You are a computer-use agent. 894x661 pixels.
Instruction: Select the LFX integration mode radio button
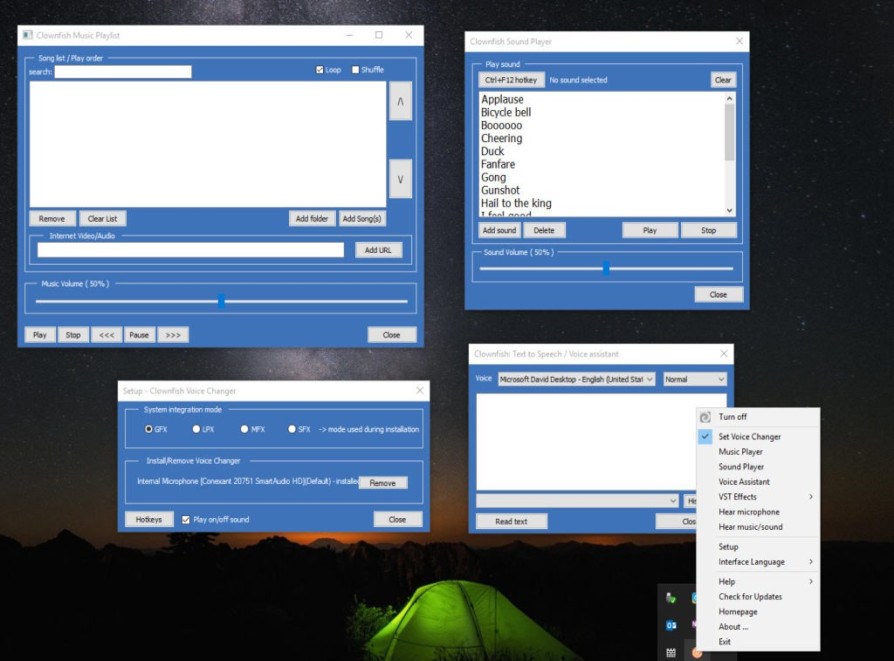click(x=196, y=429)
